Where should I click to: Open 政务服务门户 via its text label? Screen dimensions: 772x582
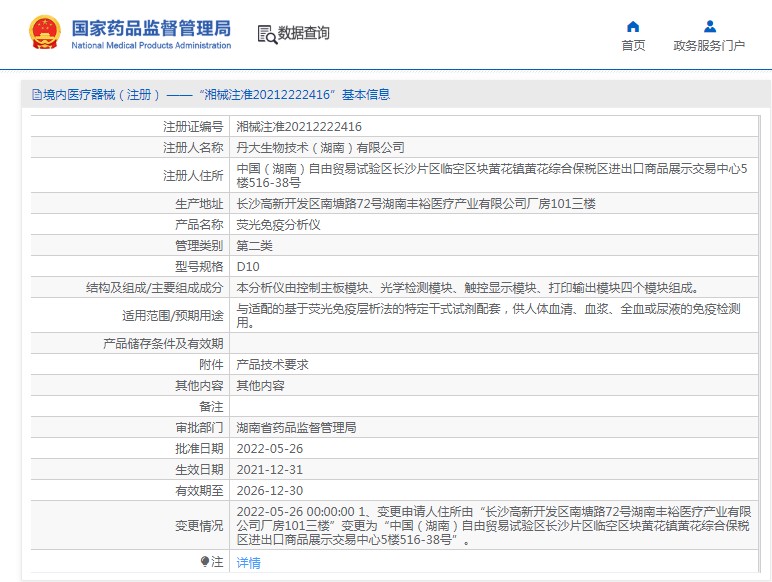[709, 46]
